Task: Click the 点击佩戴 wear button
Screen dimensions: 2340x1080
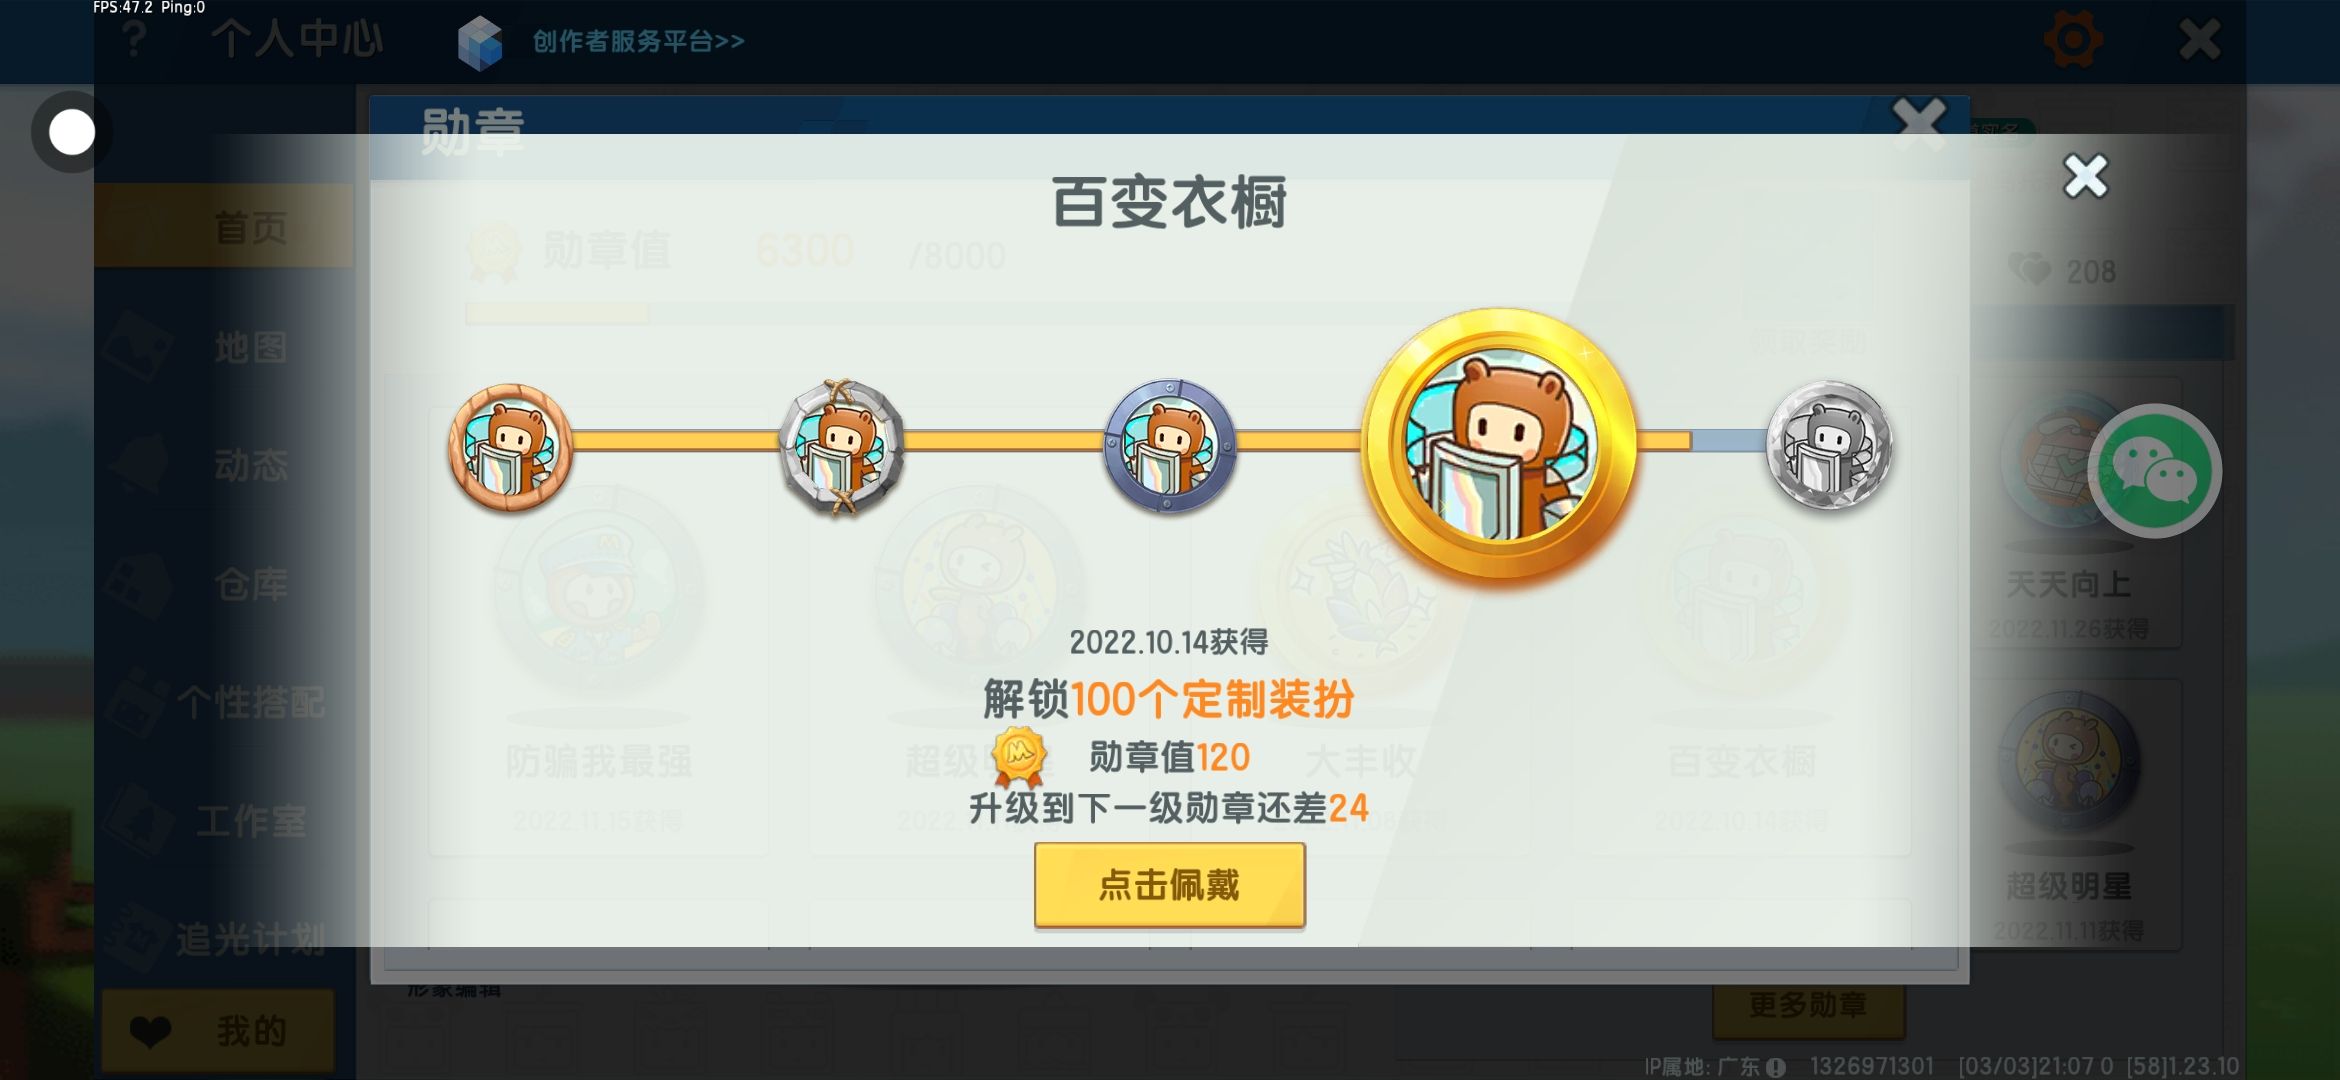Action: 1169,885
